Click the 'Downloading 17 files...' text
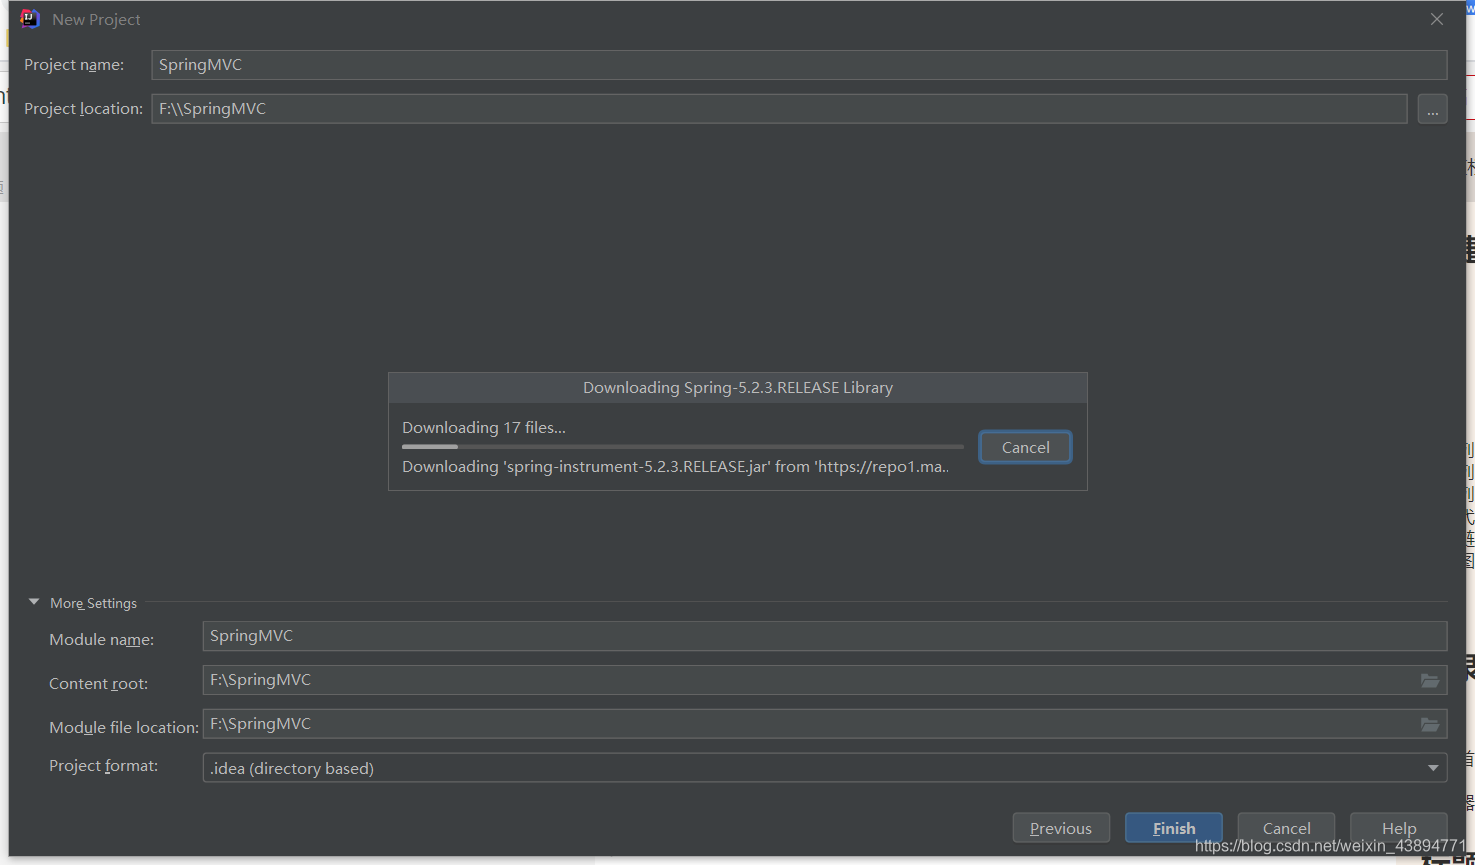The height and width of the screenshot is (865, 1475). 484,427
